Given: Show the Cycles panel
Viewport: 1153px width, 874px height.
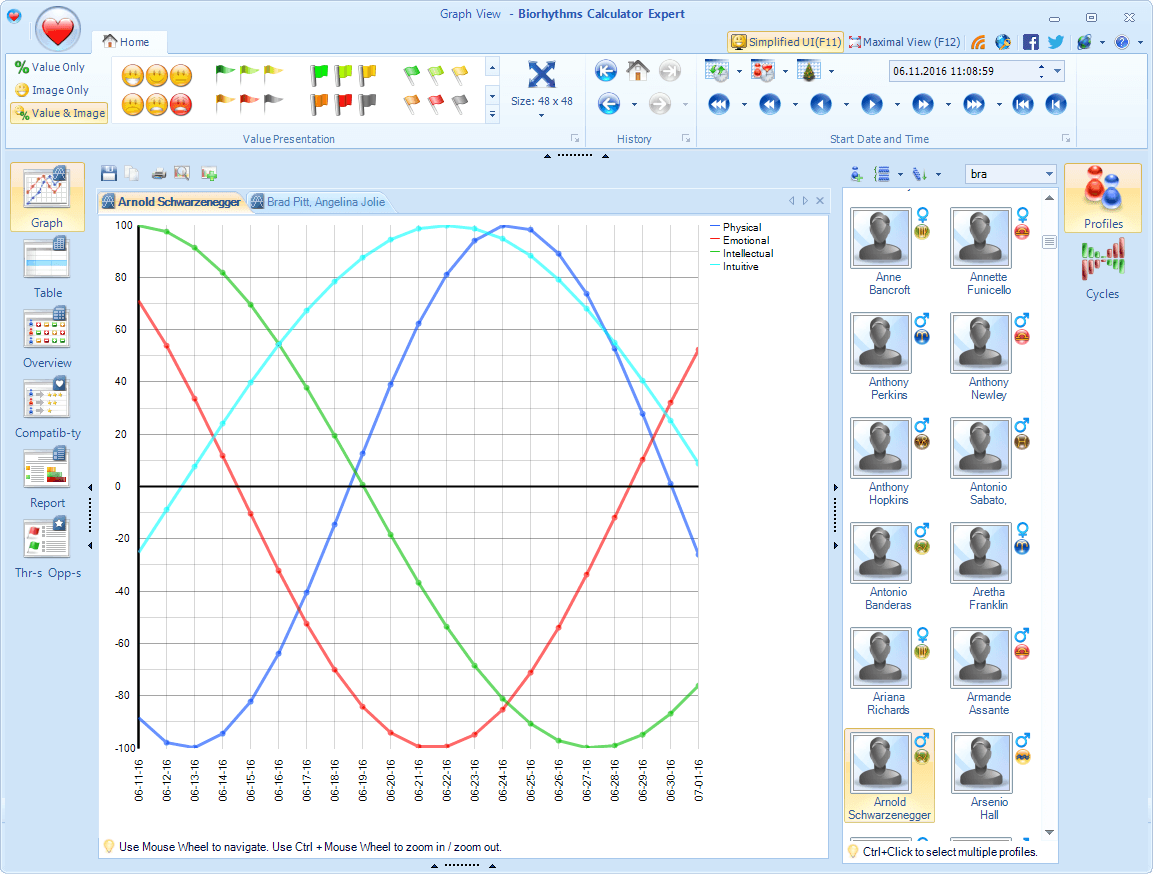Looking at the screenshot, I should (1102, 268).
